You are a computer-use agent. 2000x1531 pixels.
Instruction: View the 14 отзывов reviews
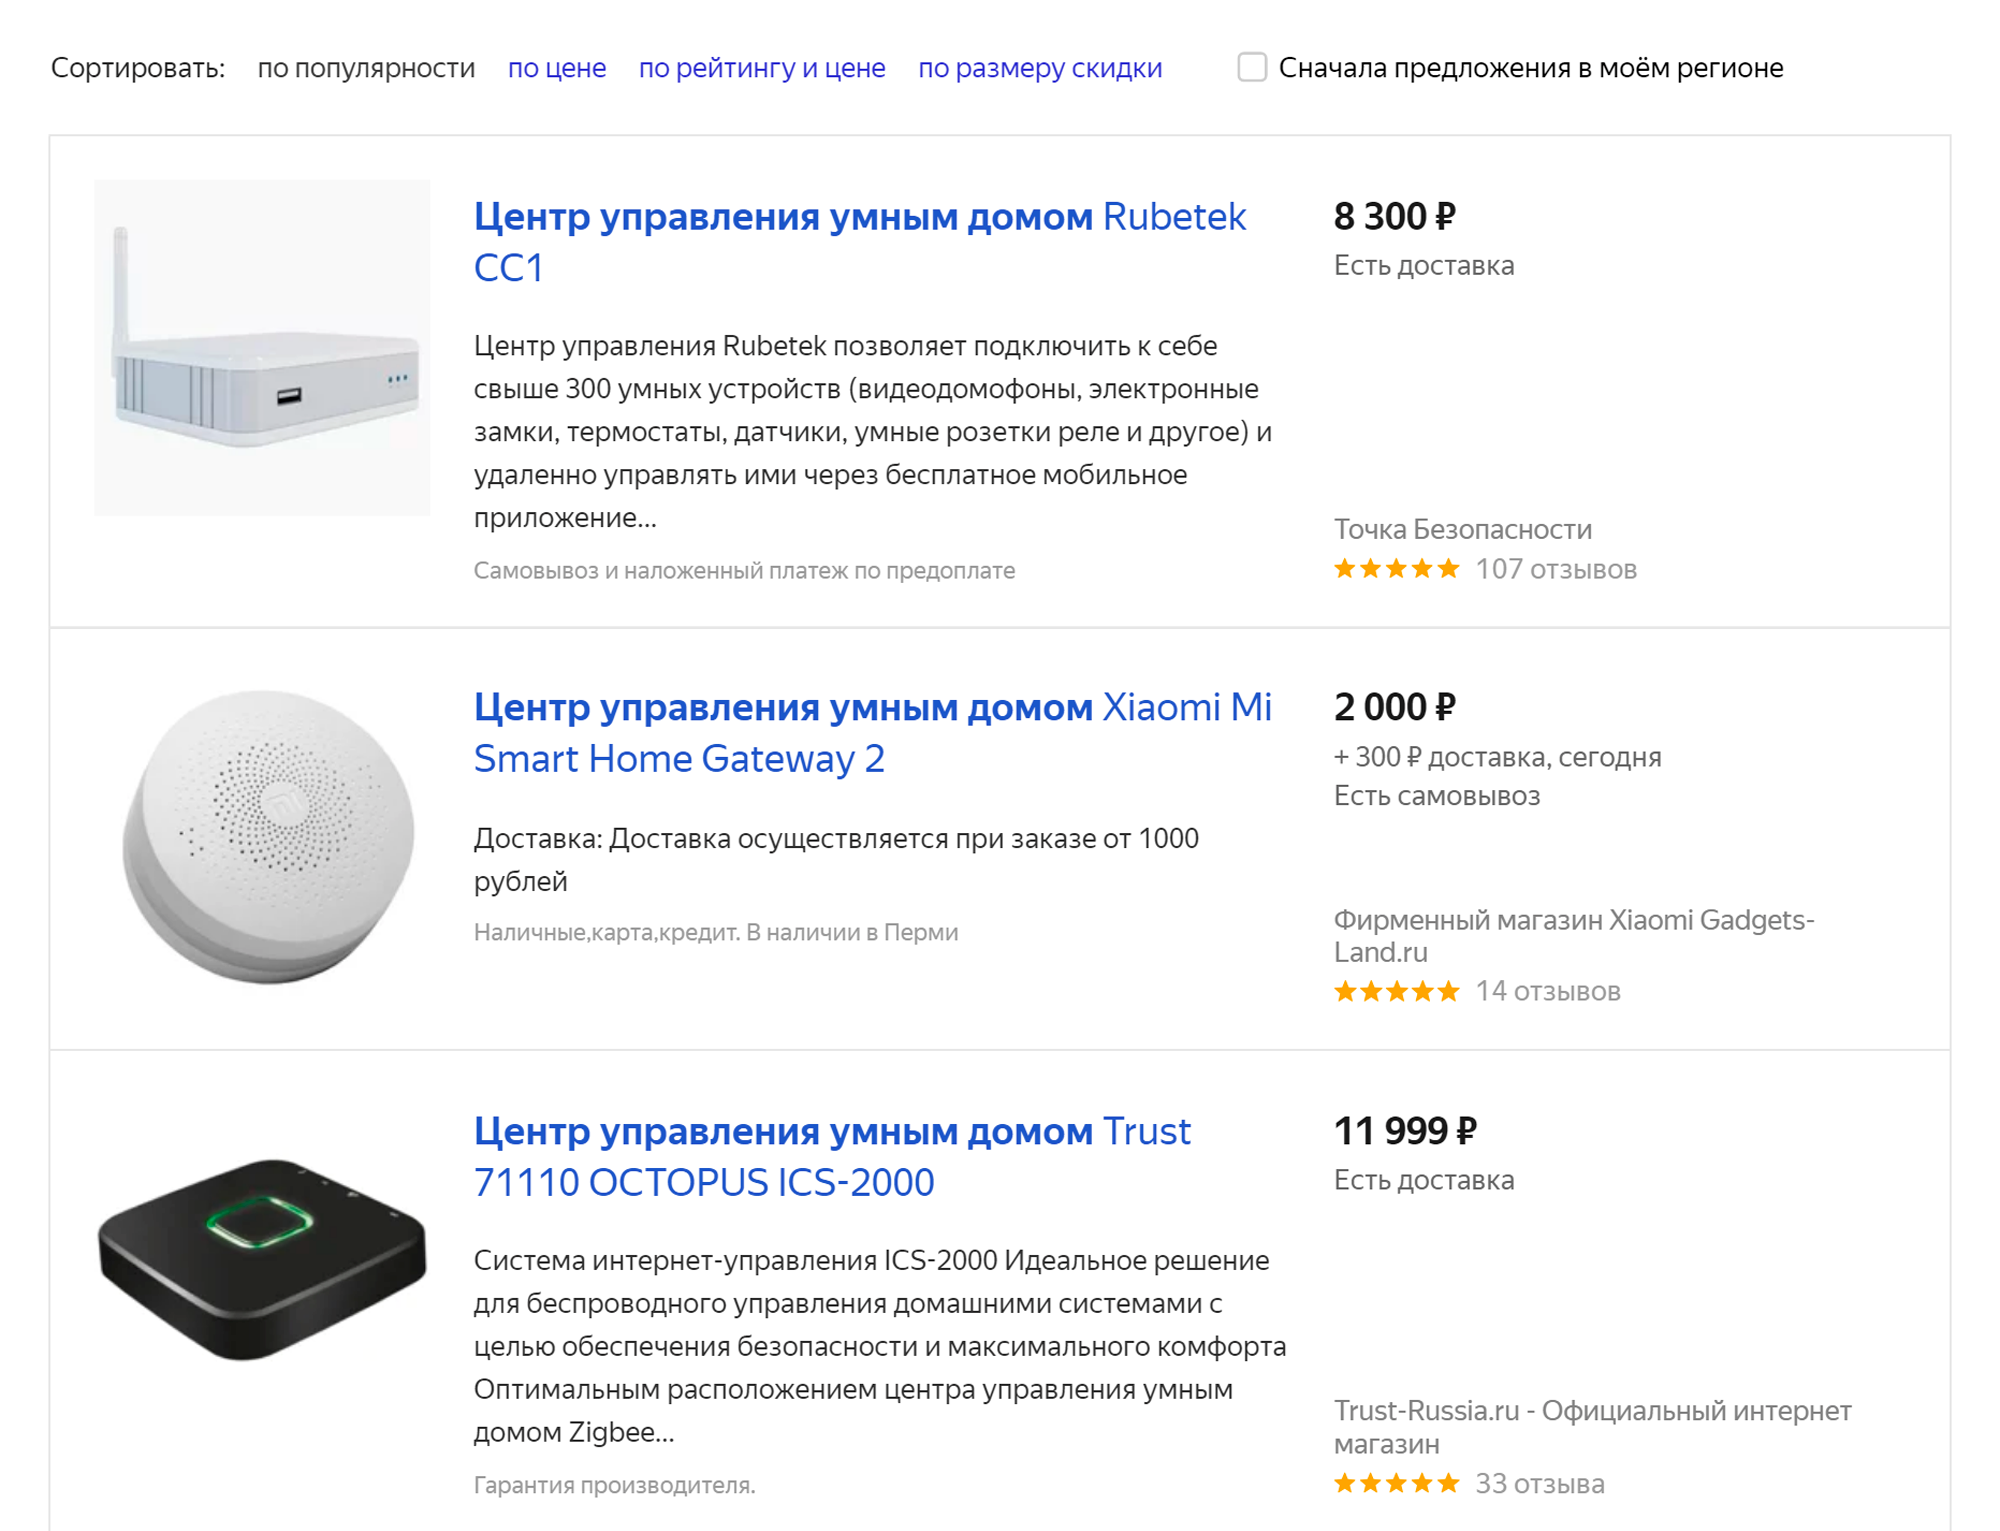click(x=1548, y=991)
